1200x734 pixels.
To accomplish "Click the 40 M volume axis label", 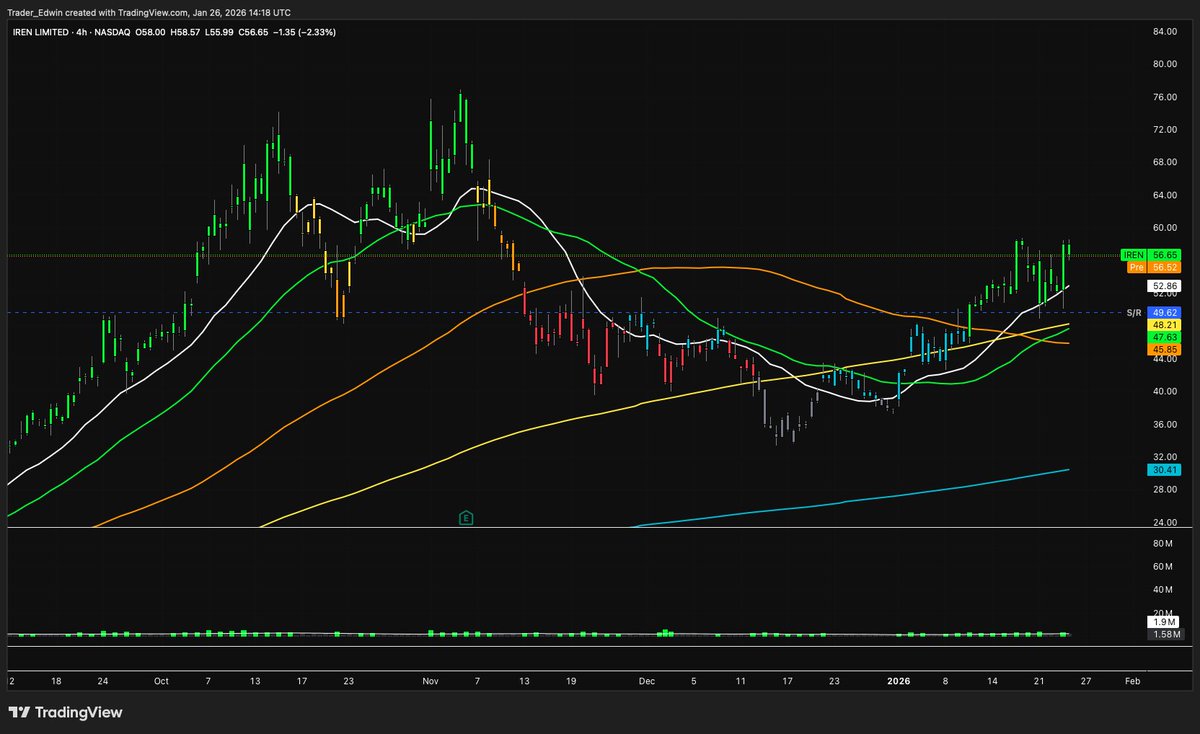I will (x=1163, y=591).
